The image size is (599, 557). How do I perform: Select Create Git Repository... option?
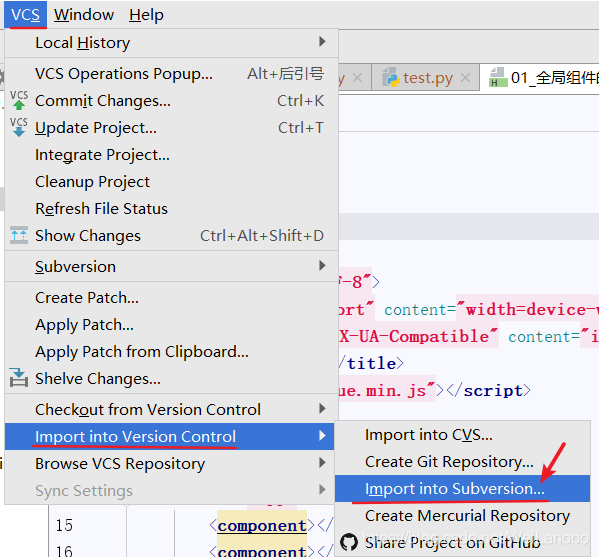coord(463,462)
